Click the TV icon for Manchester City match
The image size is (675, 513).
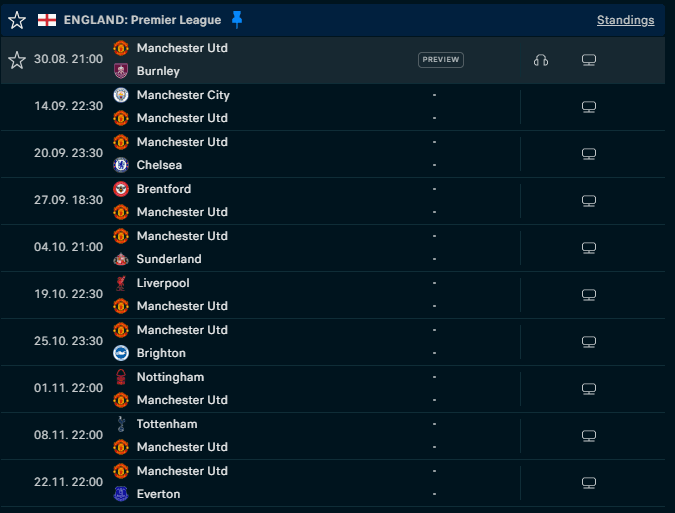pyautogui.click(x=589, y=107)
